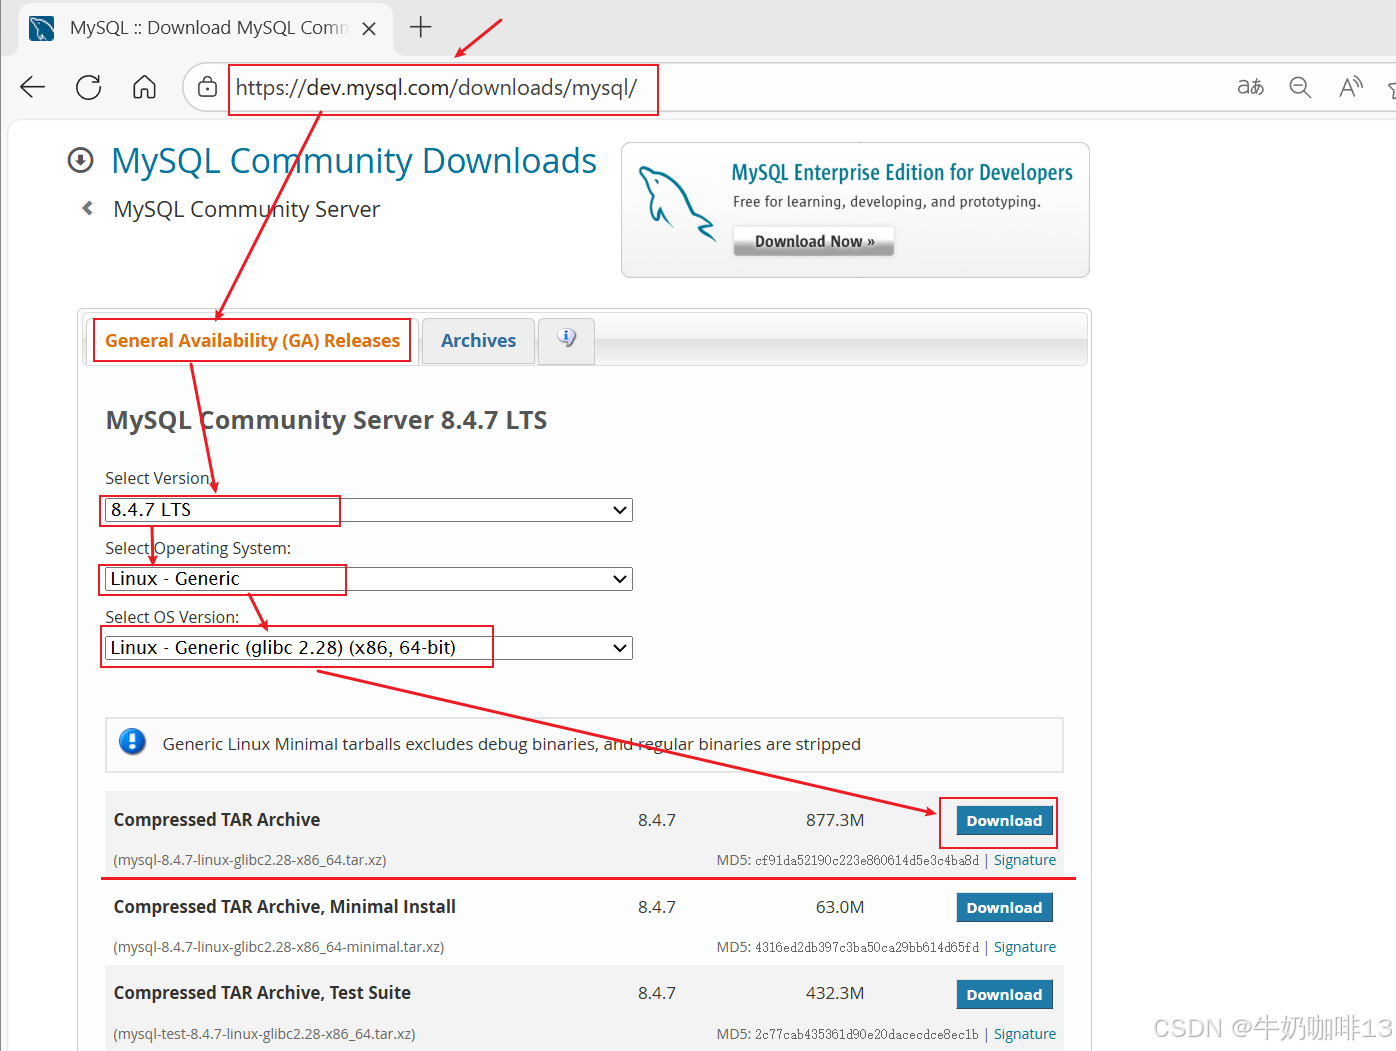Open the information icon tab
Screen dimensions: 1396x1051
[x=567, y=340]
